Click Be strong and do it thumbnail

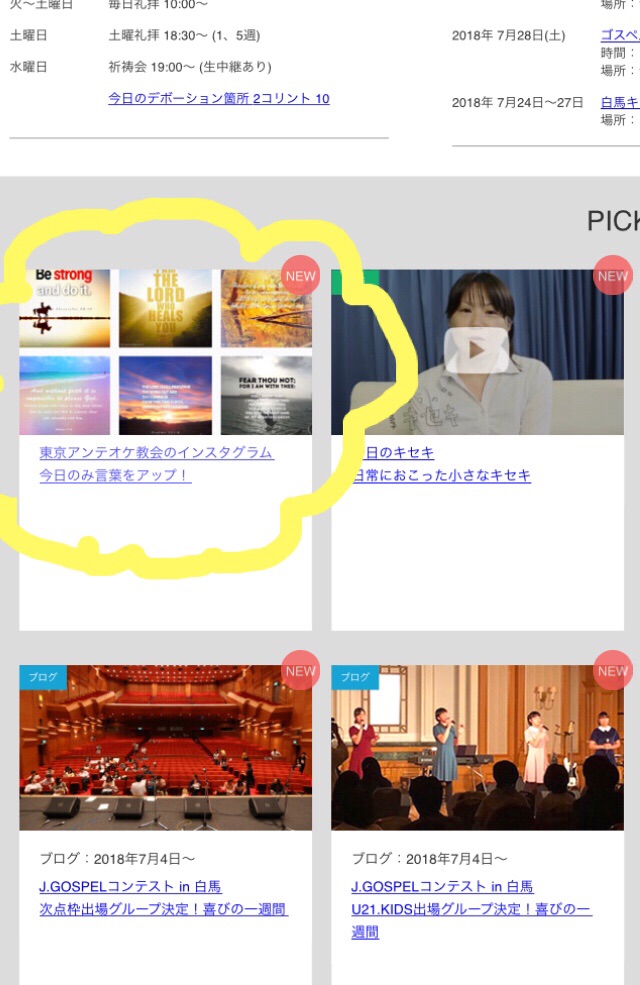coord(65,308)
